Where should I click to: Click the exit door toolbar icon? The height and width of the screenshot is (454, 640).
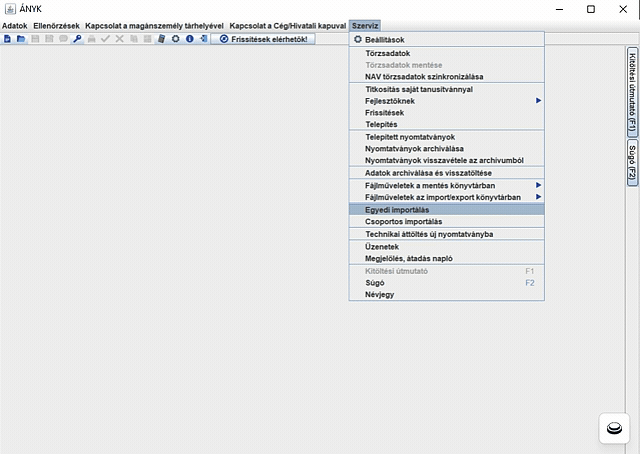(204, 39)
